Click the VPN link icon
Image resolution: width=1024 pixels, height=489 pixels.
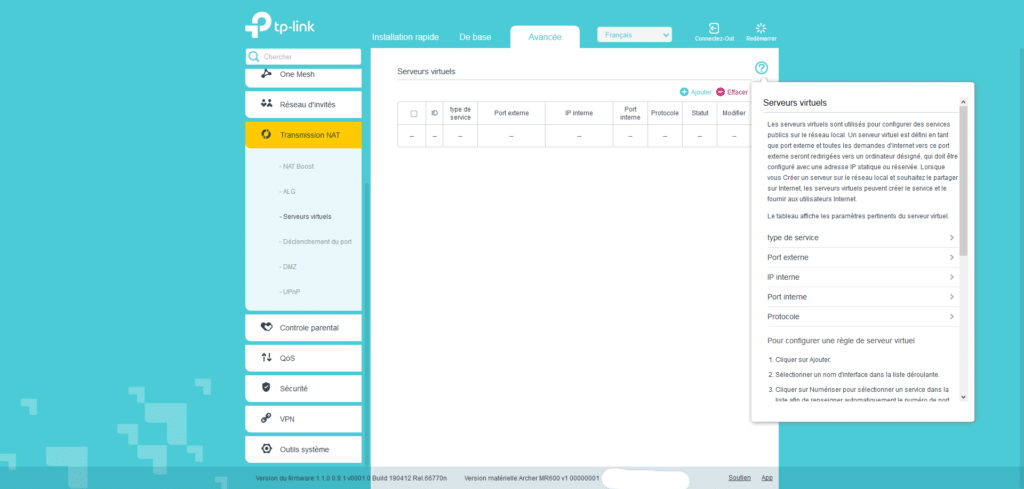[266, 418]
